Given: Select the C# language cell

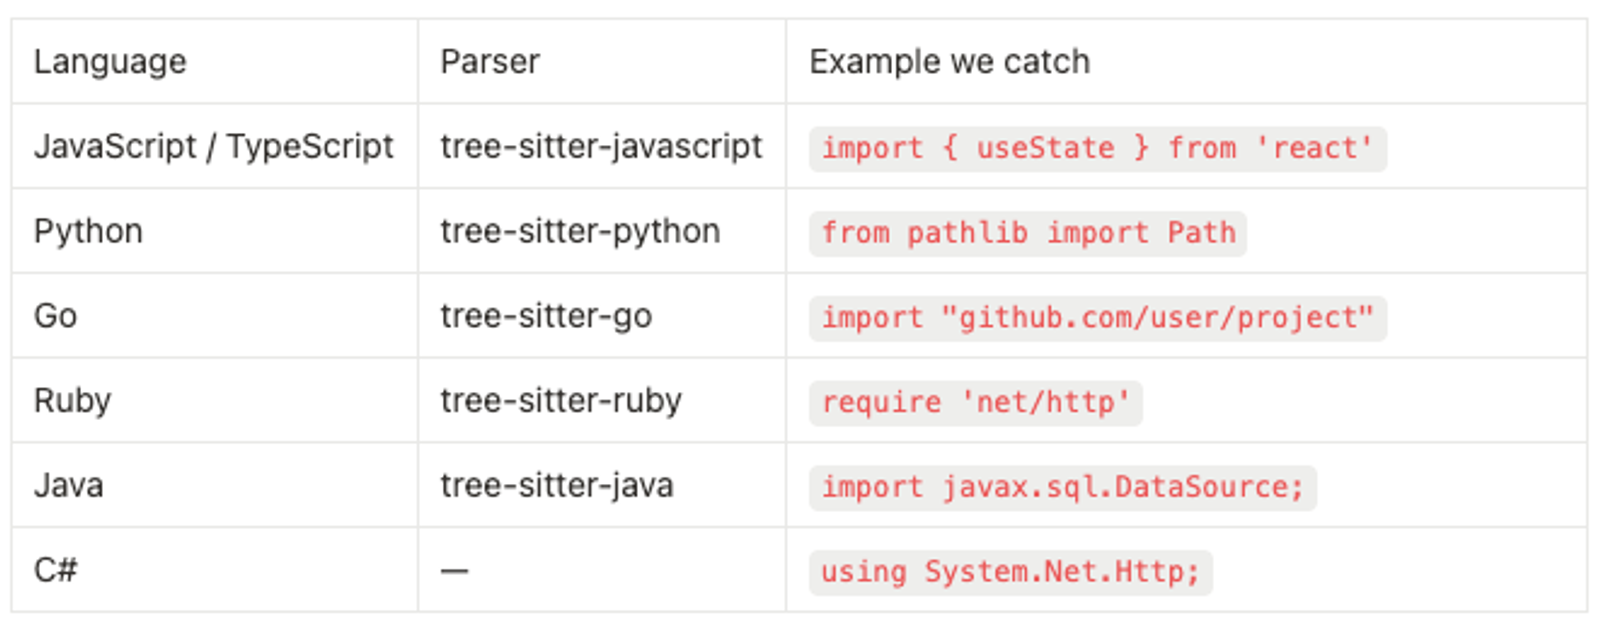Looking at the screenshot, I should [x=56, y=570].
